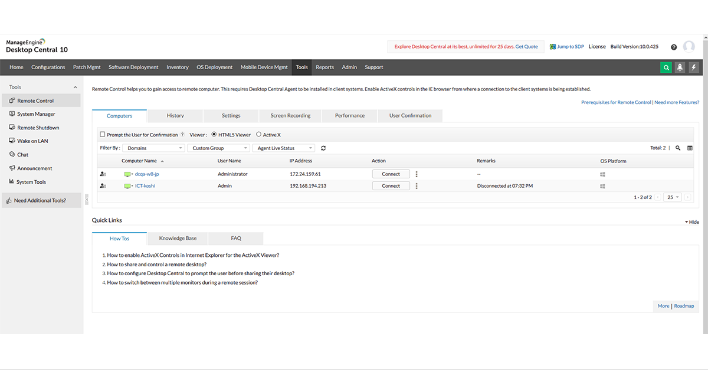Switch to the Screen Recording tab
Image resolution: width=708 pixels, height=370 pixels.
[290, 116]
